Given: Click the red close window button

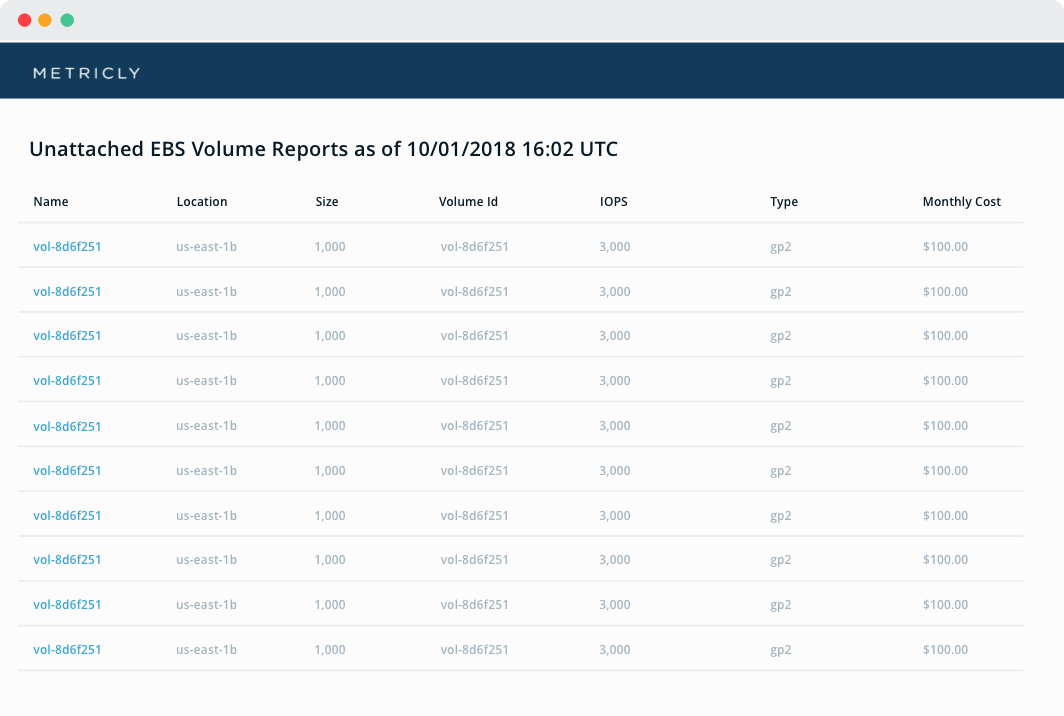Looking at the screenshot, I should (x=24, y=20).
